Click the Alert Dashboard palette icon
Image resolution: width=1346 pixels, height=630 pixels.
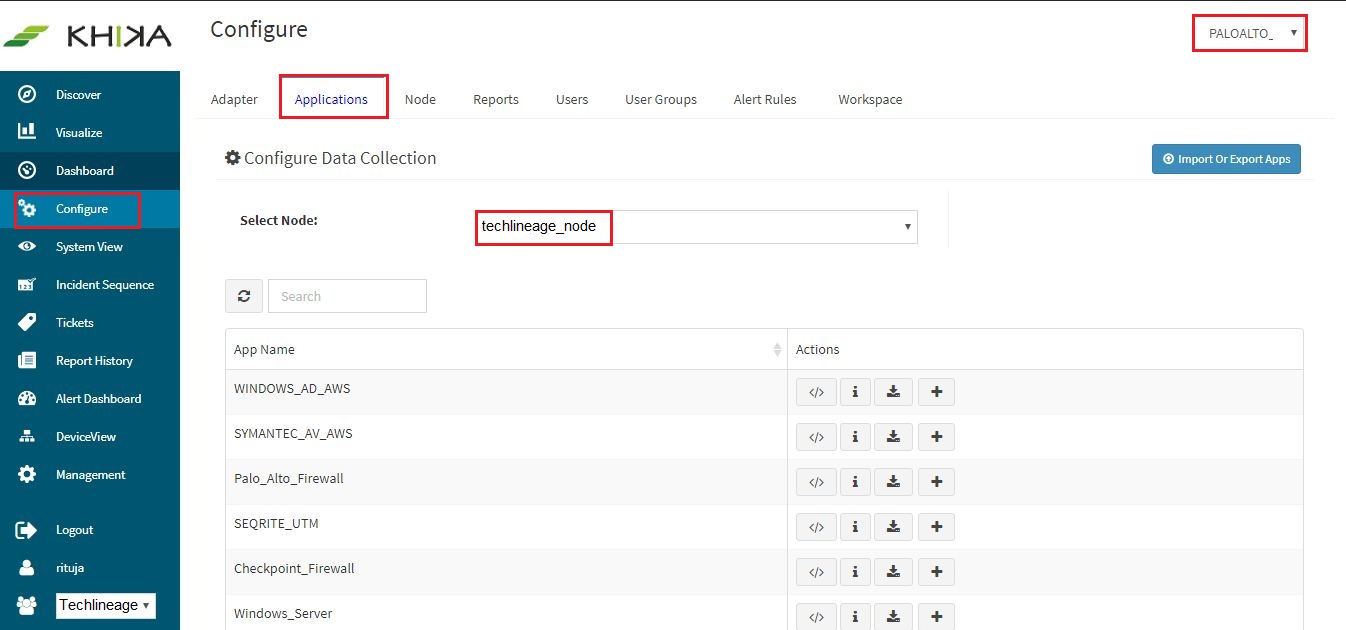tap(28, 399)
